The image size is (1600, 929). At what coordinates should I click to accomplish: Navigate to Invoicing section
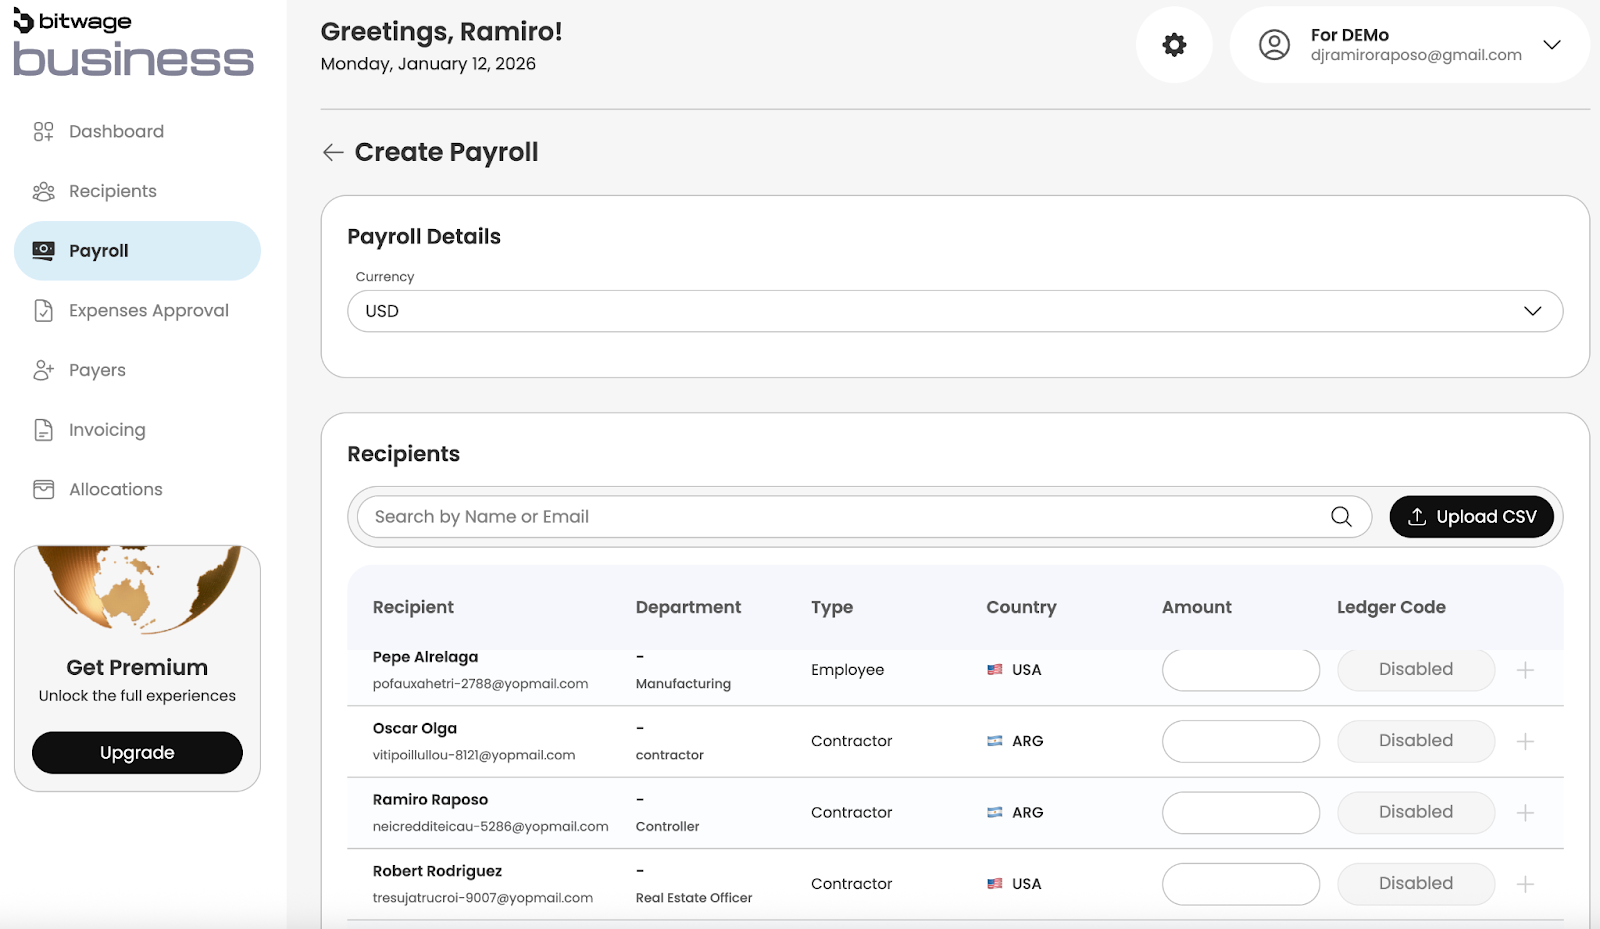[107, 430]
